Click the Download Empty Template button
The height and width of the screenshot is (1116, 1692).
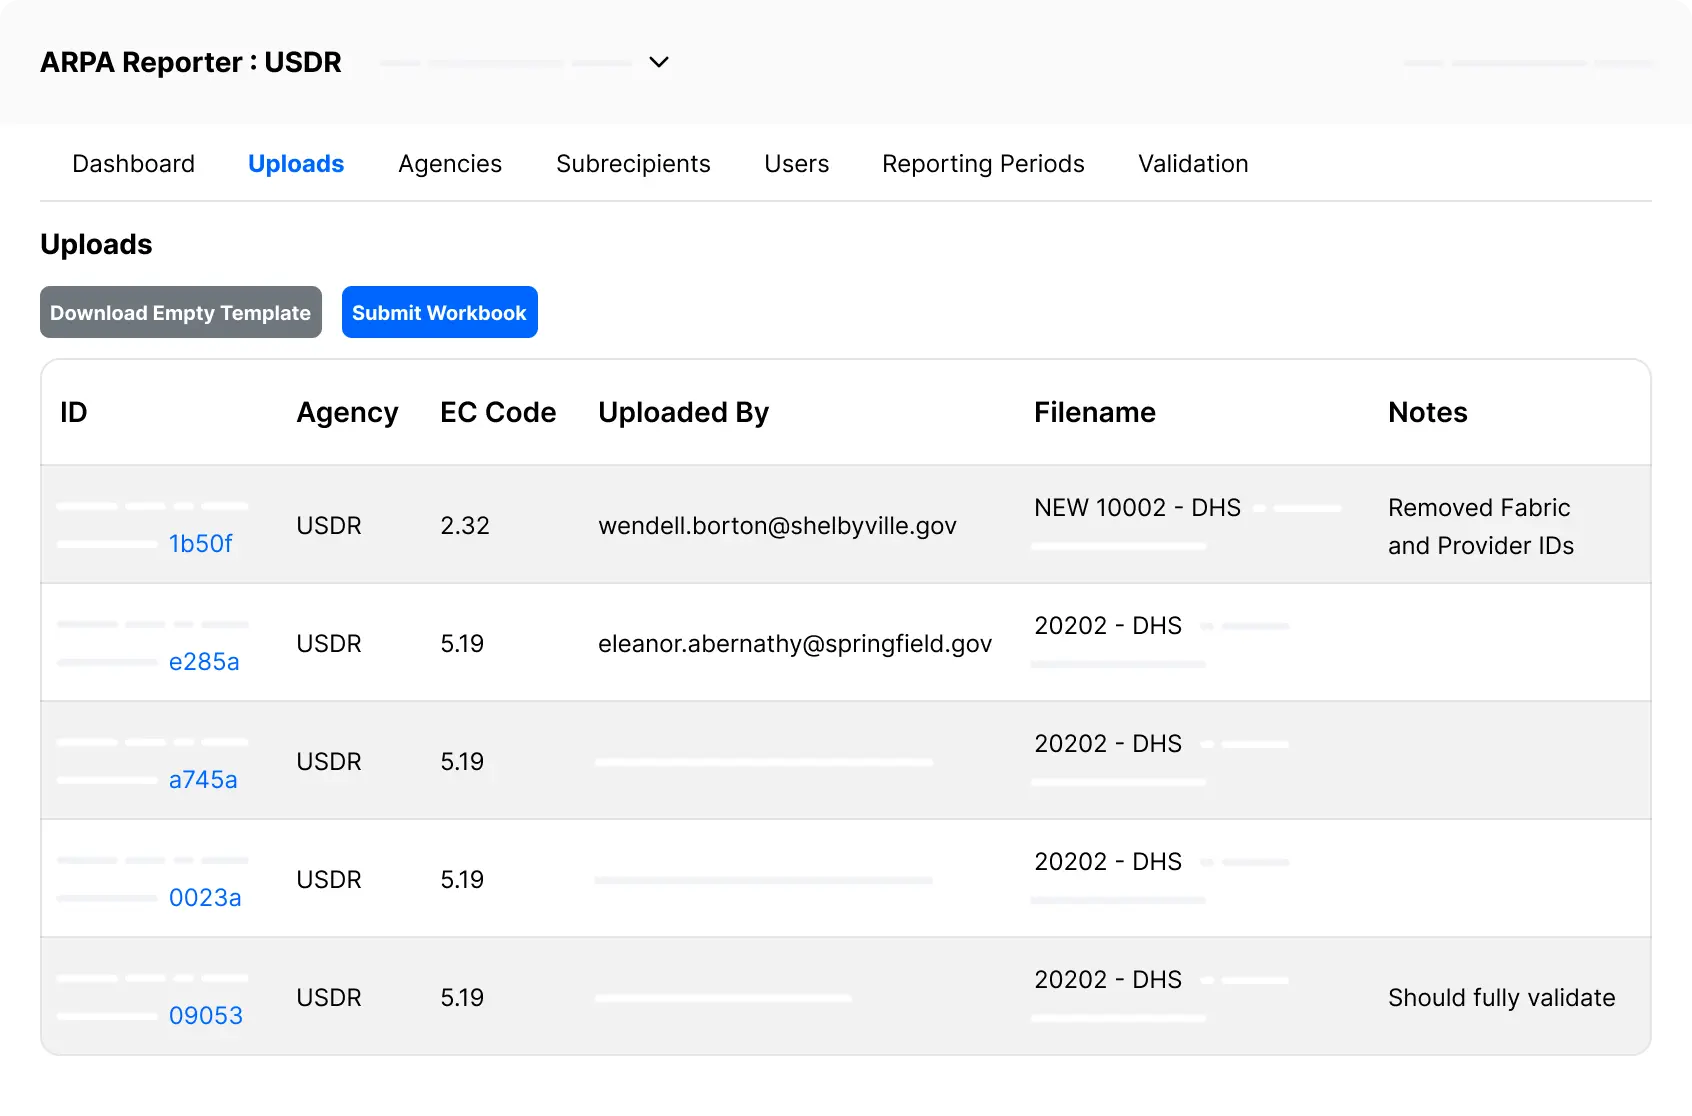click(x=181, y=313)
